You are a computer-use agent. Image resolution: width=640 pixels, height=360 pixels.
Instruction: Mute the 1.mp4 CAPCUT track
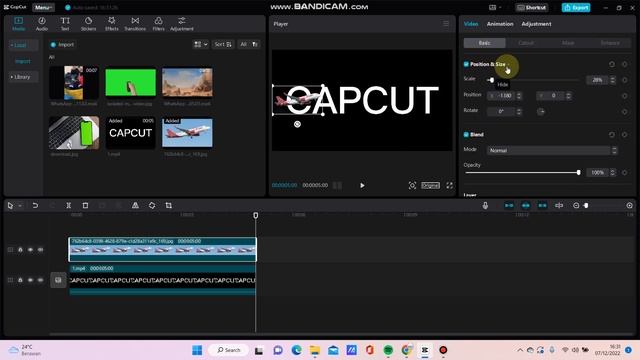point(40,280)
